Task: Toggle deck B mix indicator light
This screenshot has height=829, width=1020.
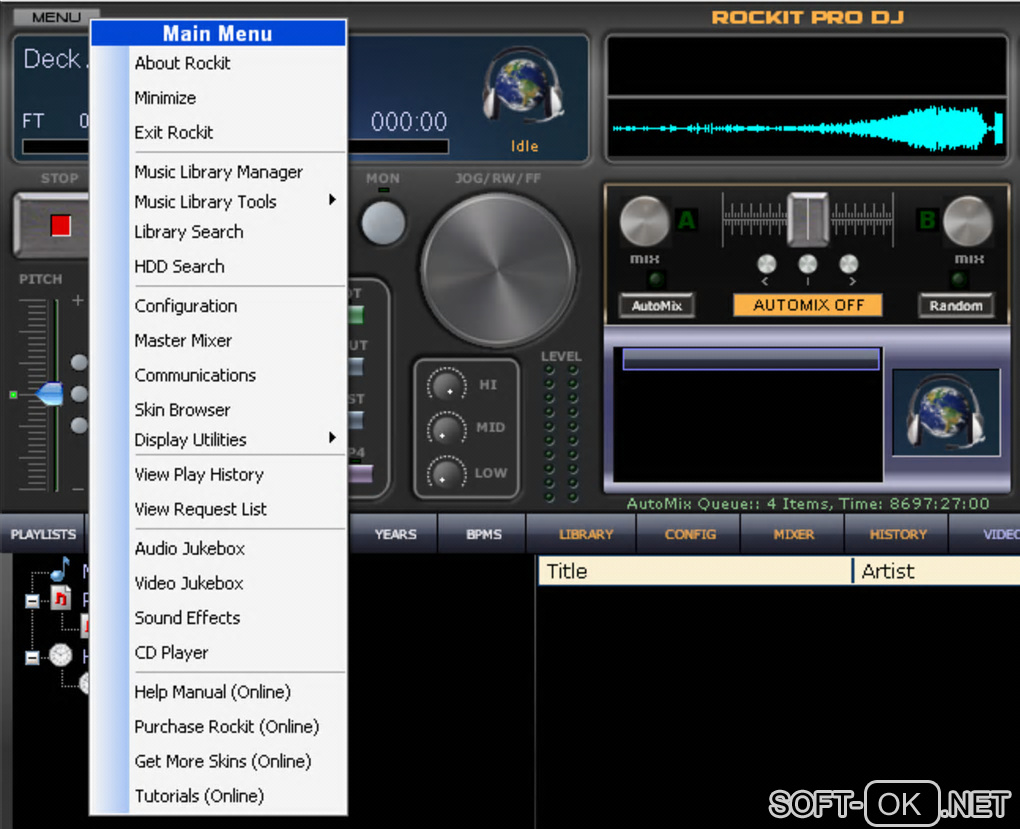Action: [x=958, y=280]
